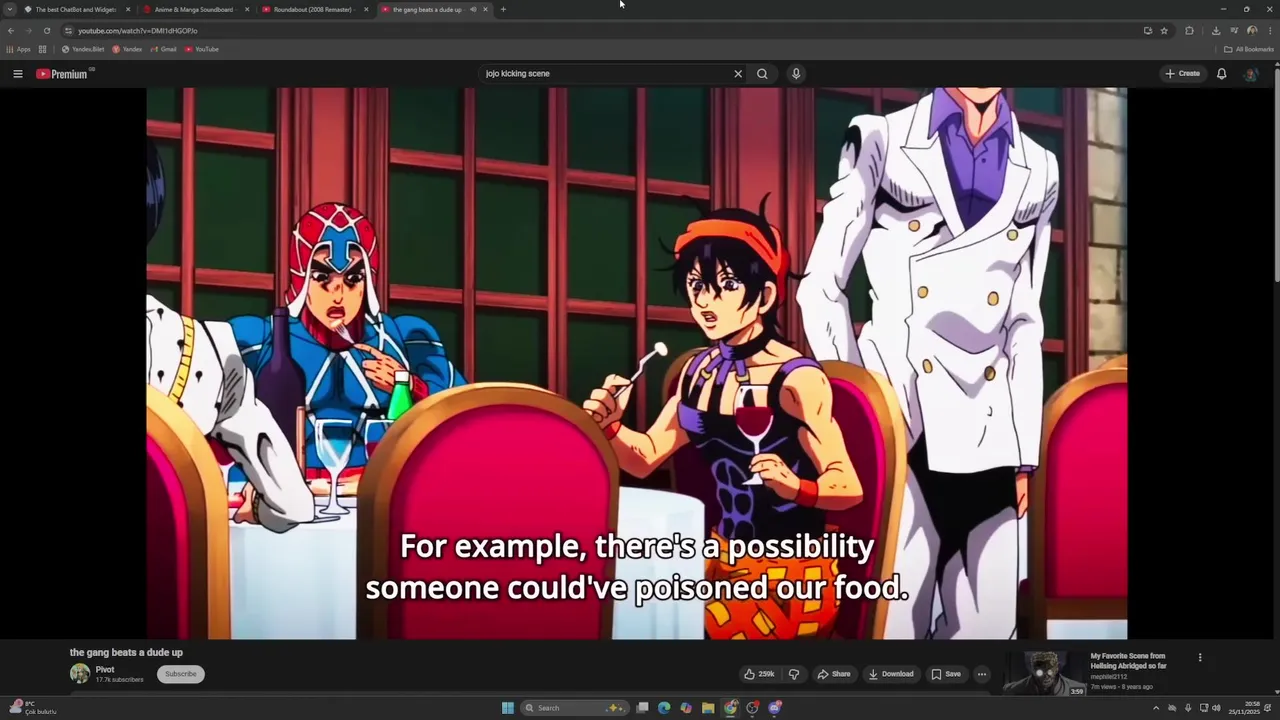This screenshot has height=720, width=1280.
Task: Open the taskbar clock showing 20:58
Action: tap(1246, 708)
